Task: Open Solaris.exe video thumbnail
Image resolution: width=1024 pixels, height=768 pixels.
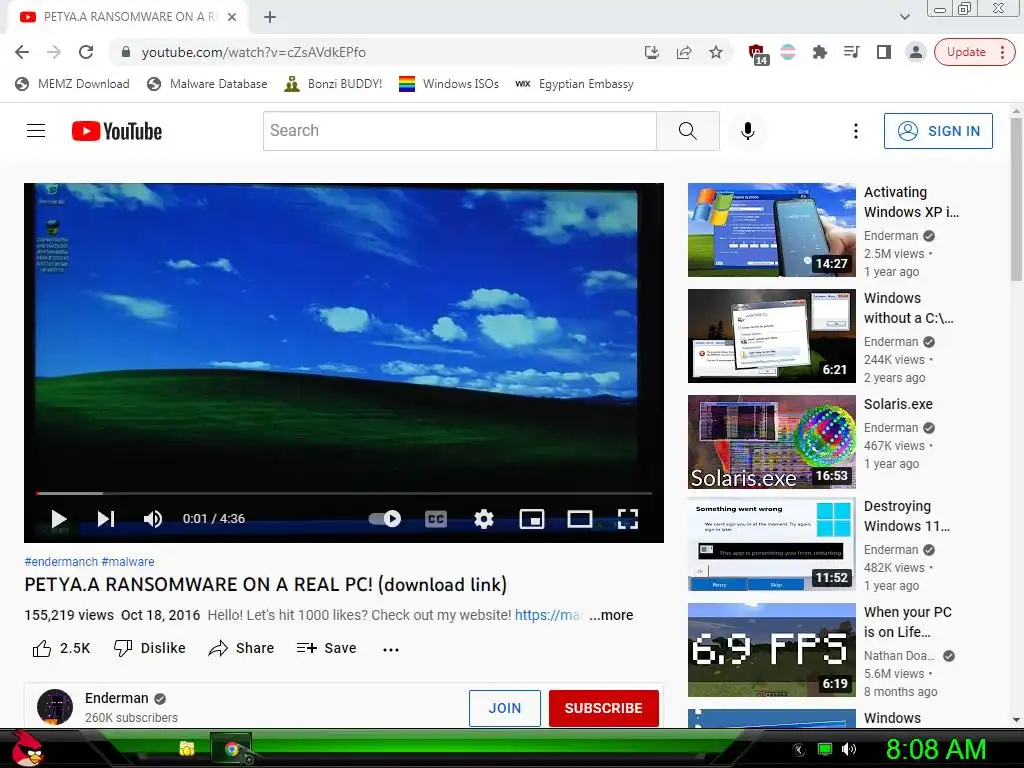Action: [771, 441]
